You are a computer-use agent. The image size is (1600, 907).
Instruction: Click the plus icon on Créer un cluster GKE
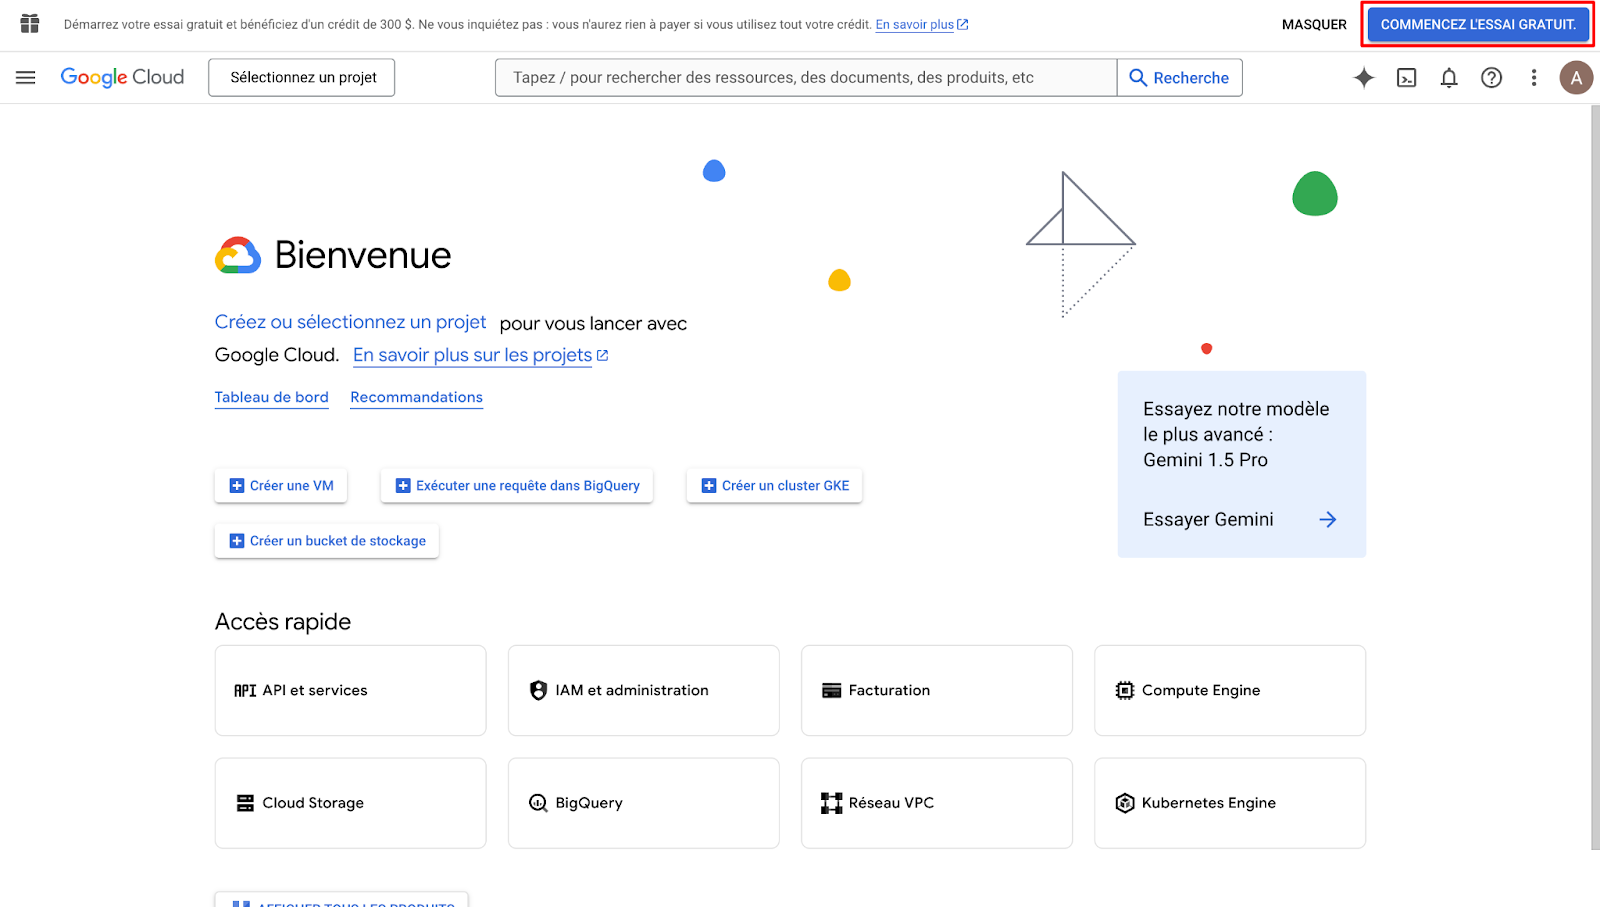coord(709,486)
